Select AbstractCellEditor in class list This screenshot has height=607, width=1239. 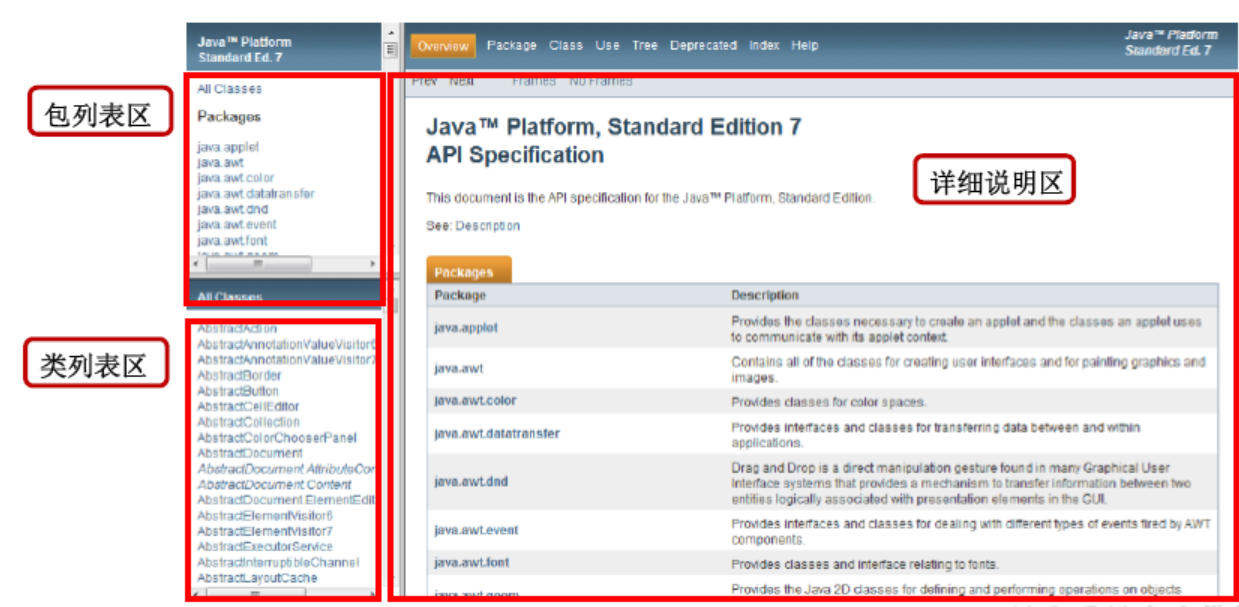[x=248, y=407]
